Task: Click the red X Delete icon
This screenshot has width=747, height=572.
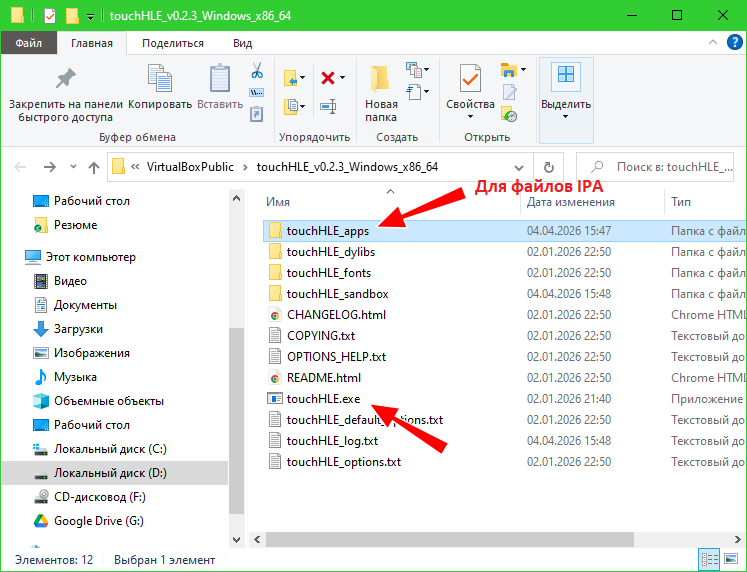Action: 328,78
